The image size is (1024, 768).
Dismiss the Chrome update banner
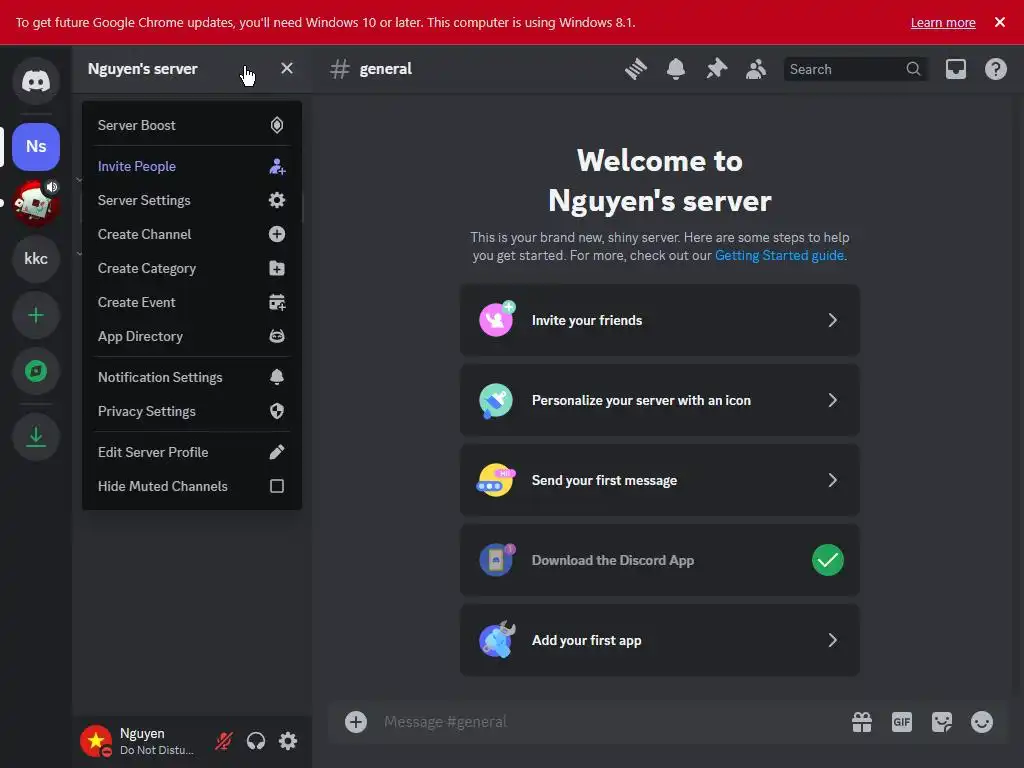[x=1000, y=22]
